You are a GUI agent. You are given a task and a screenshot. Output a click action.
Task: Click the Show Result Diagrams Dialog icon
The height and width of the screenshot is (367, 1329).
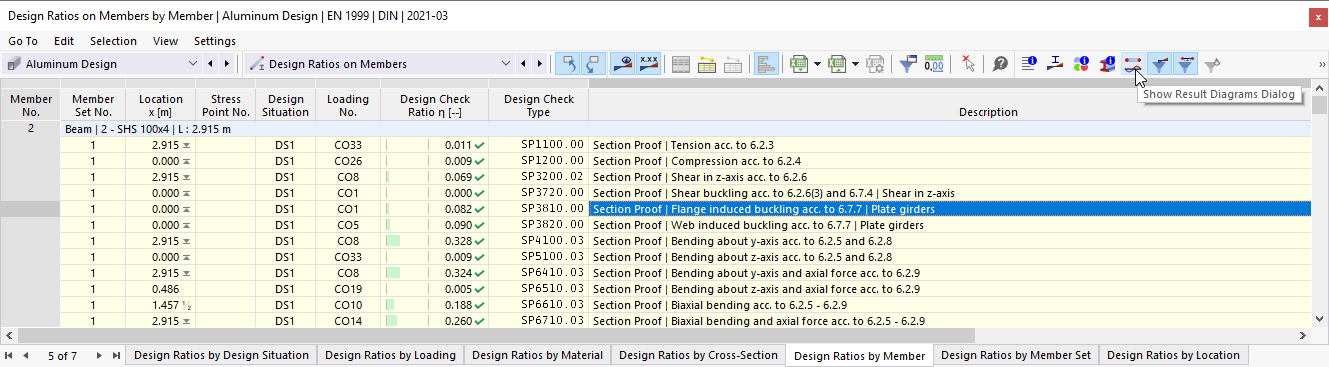(1133, 64)
